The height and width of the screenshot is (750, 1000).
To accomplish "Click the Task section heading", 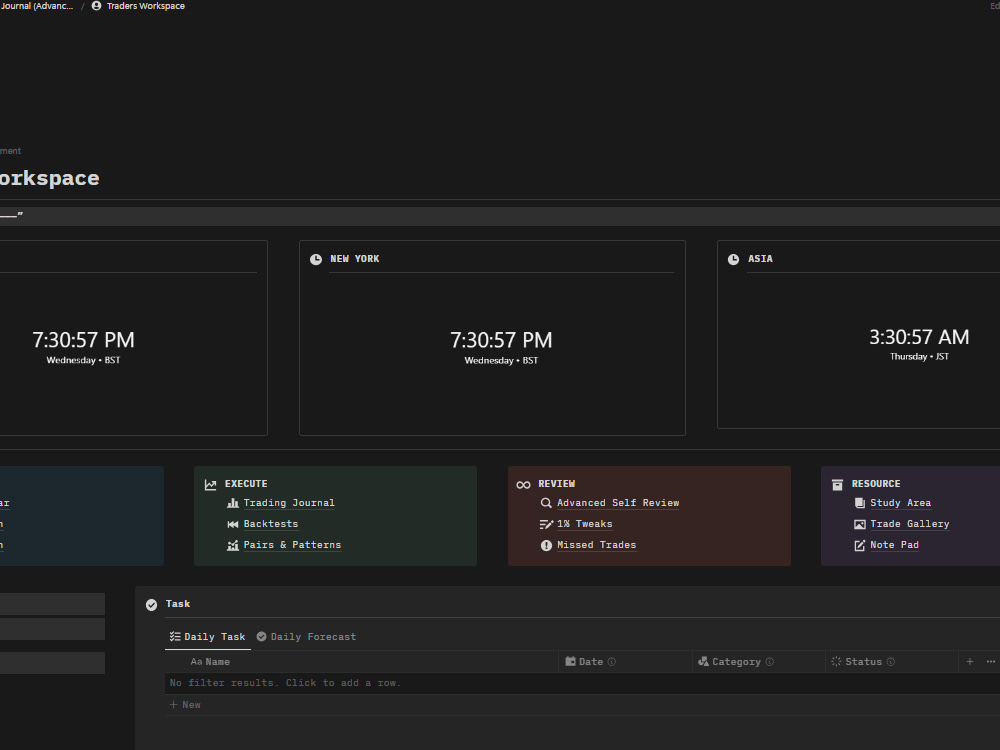I will coord(178,604).
